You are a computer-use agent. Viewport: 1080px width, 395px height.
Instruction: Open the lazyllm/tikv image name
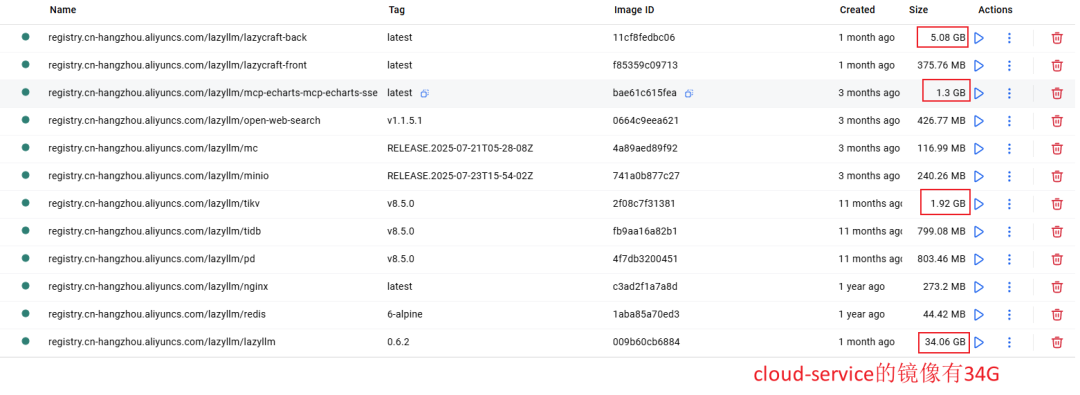tap(154, 203)
